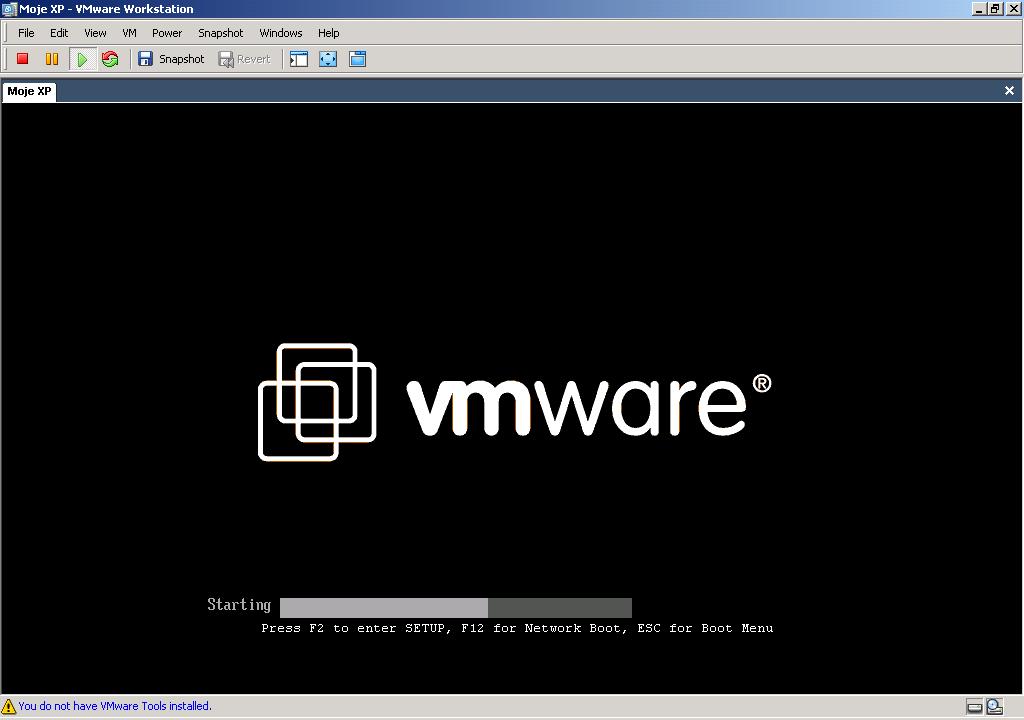Screen dimensions: 1024x720
Task: Click the red Power Off stop icon
Action: (22, 59)
